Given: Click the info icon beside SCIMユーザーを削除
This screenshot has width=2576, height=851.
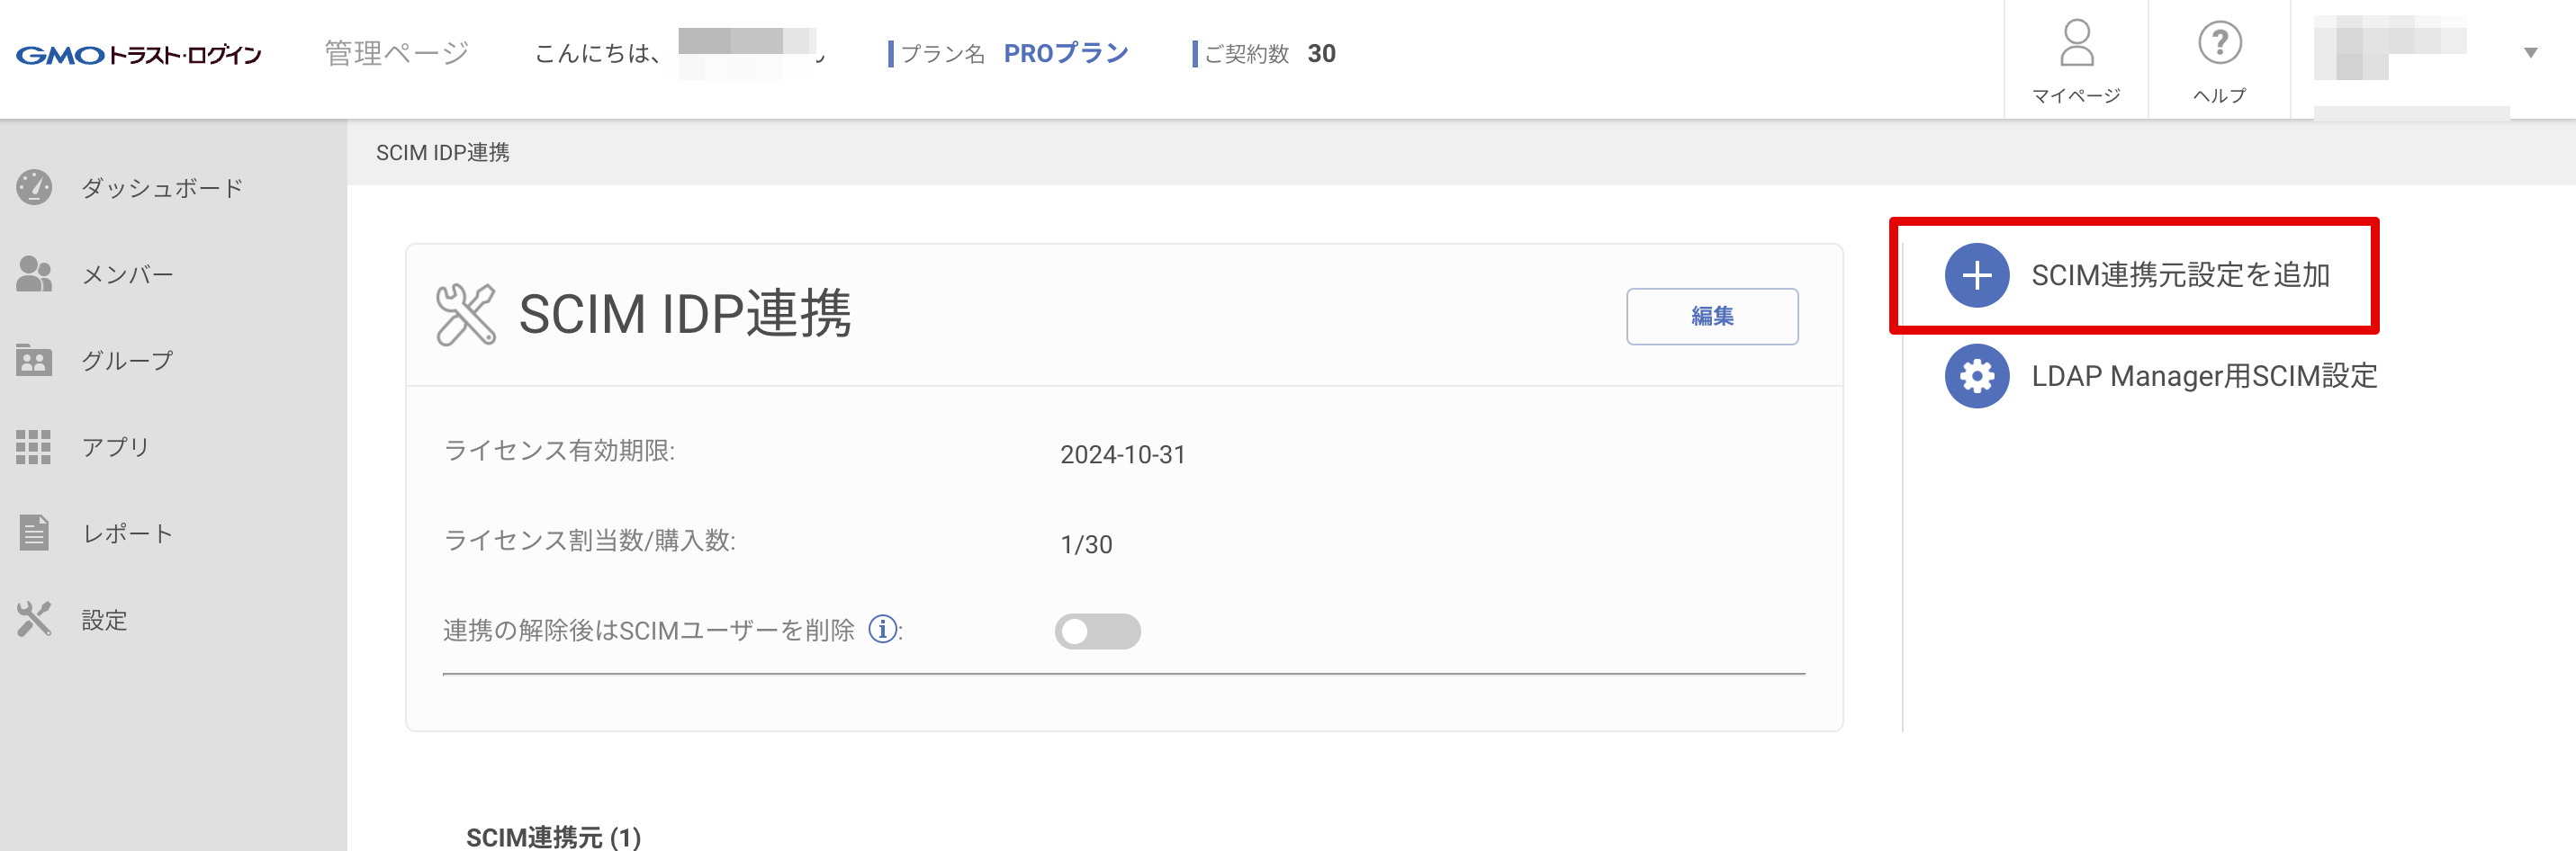Looking at the screenshot, I should [x=882, y=629].
